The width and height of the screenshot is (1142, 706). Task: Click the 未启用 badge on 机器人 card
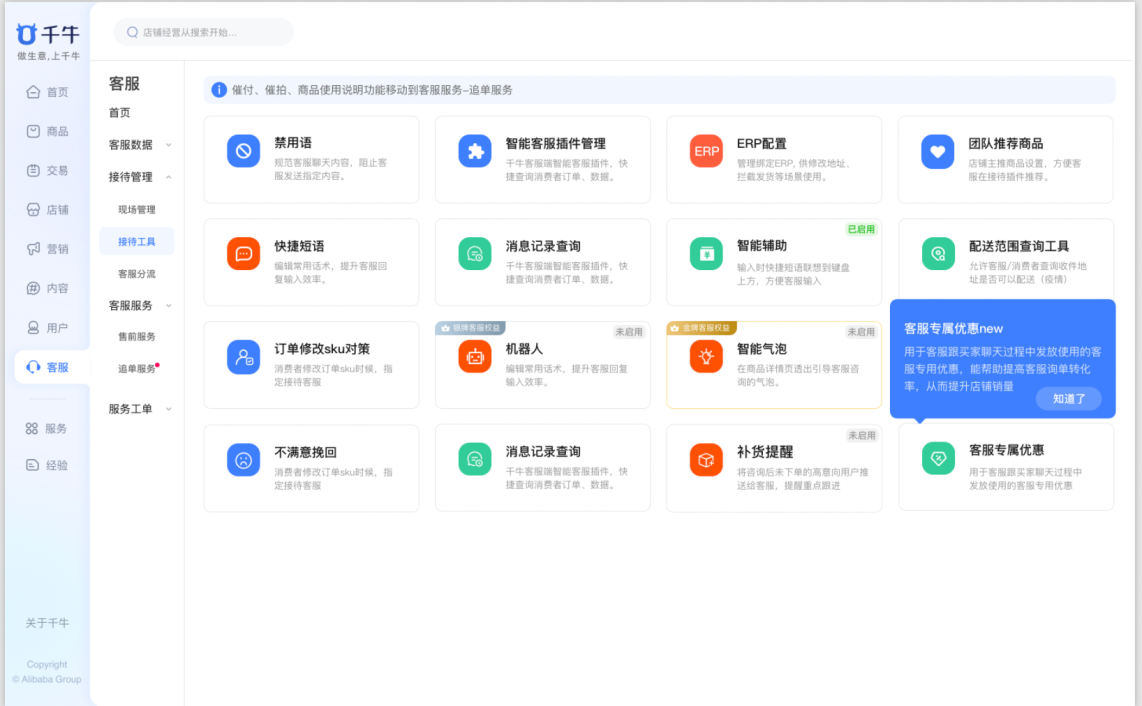[629, 332]
